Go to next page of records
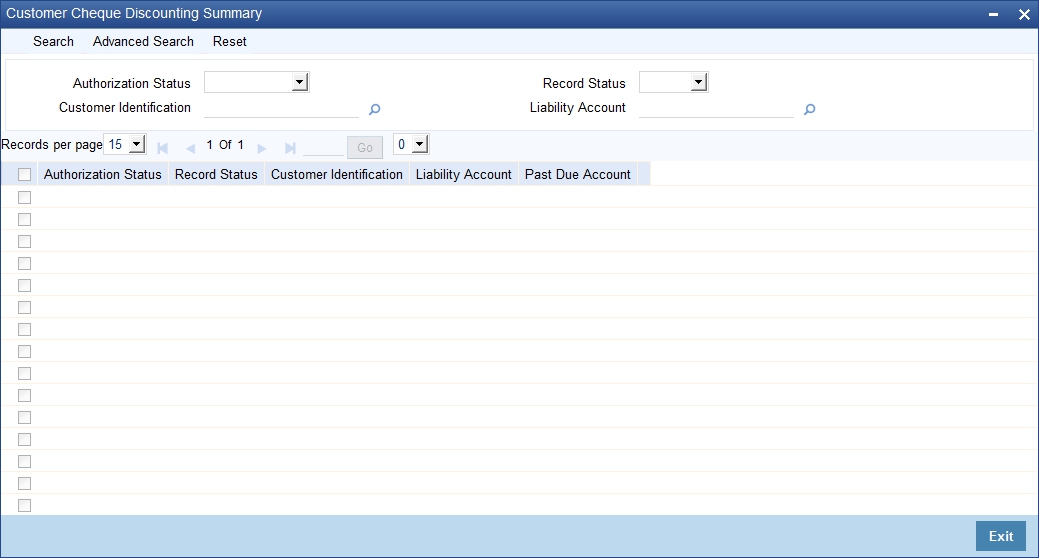The width and height of the screenshot is (1039, 558). click(x=262, y=148)
